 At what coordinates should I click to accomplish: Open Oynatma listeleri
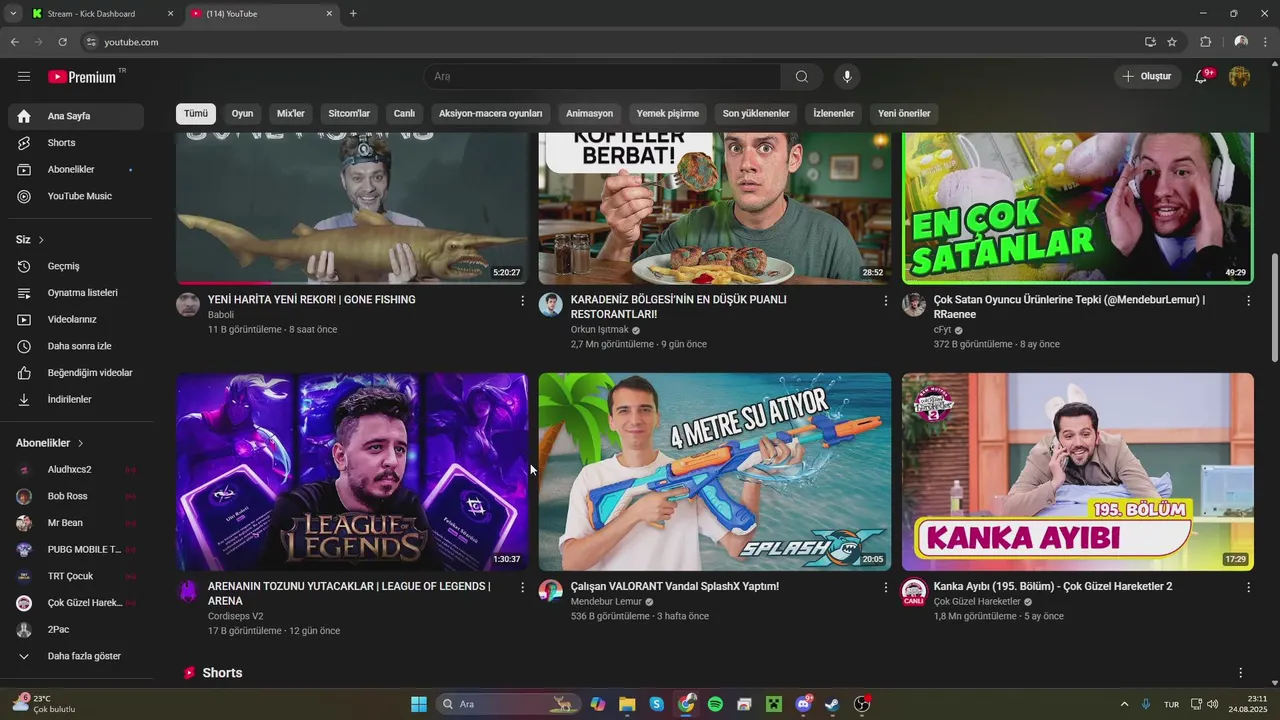76,293
